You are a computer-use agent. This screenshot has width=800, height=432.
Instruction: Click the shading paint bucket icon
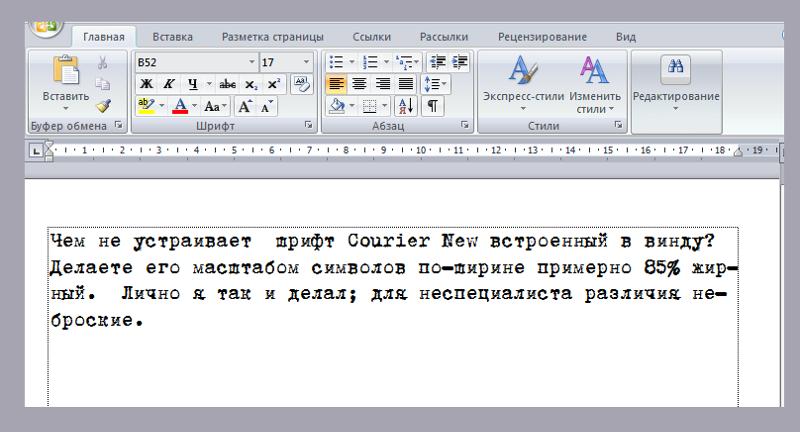point(337,106)
